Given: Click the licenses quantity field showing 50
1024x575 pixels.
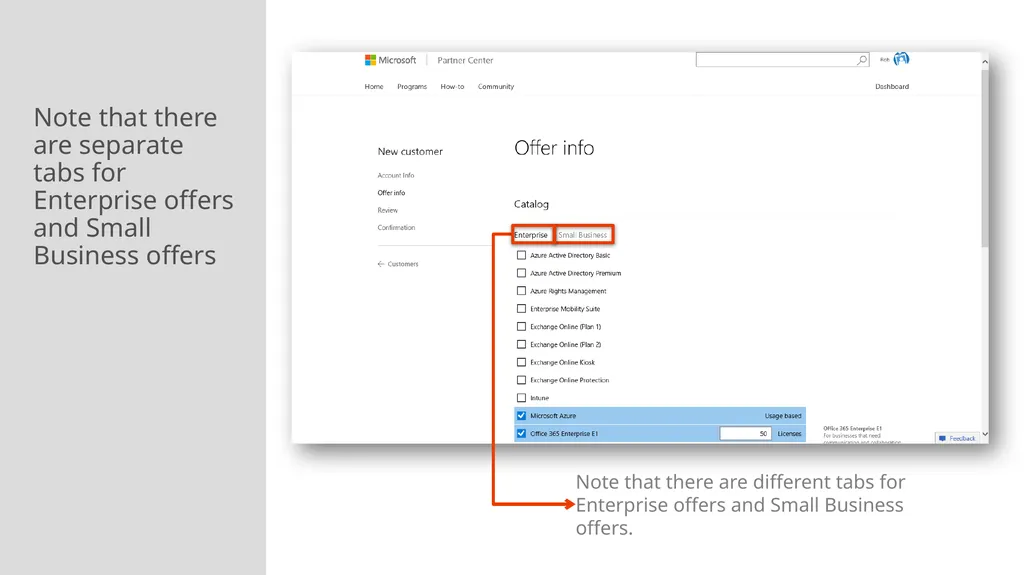Looking at the screenshot, I should point(745,433).
